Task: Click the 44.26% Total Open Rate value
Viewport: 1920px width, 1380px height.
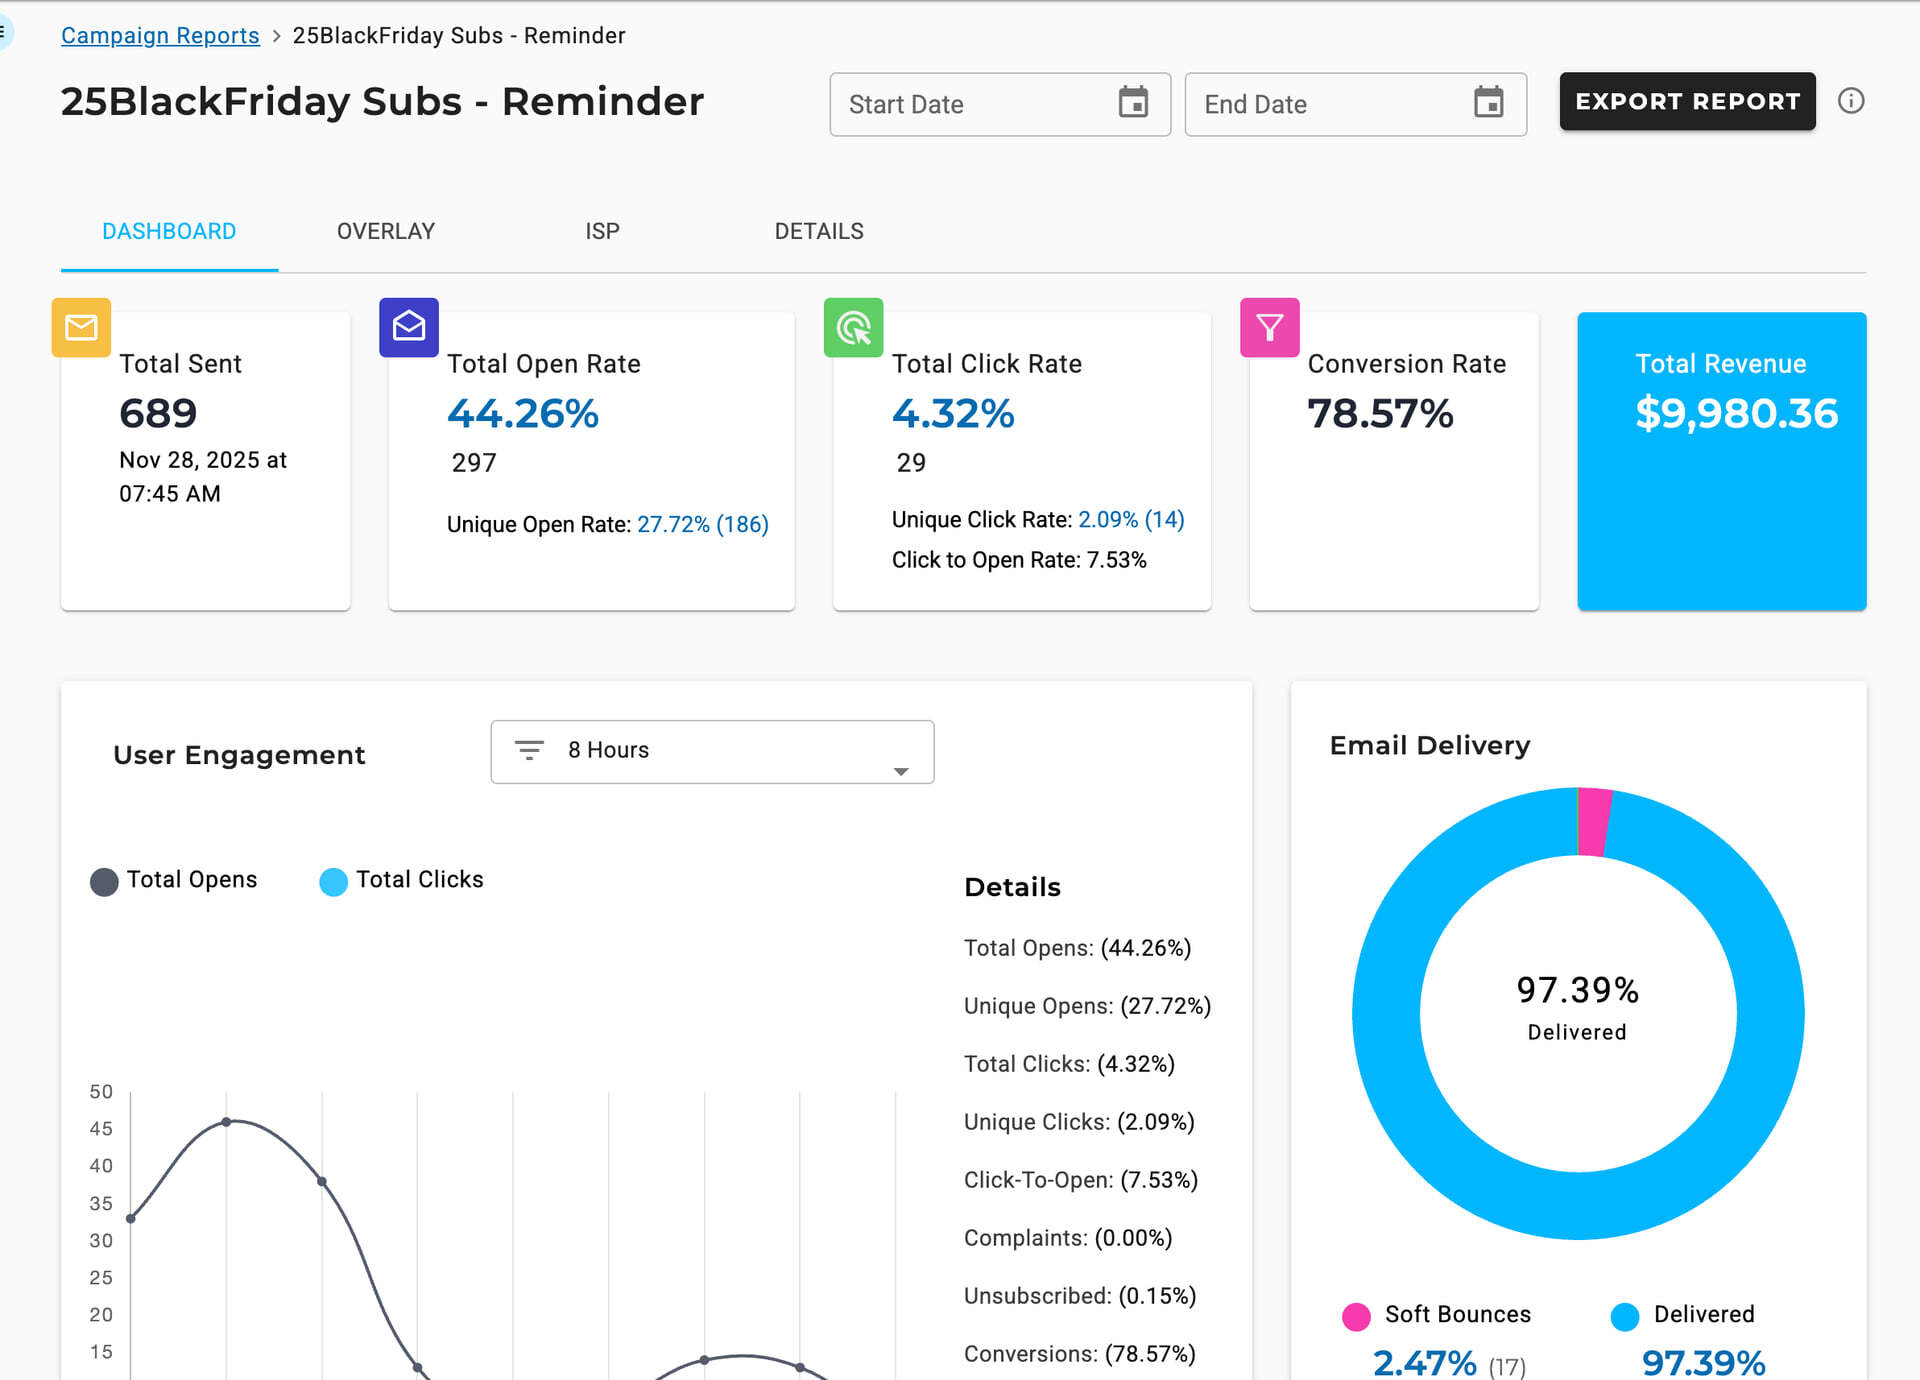Action: [523, 413]
